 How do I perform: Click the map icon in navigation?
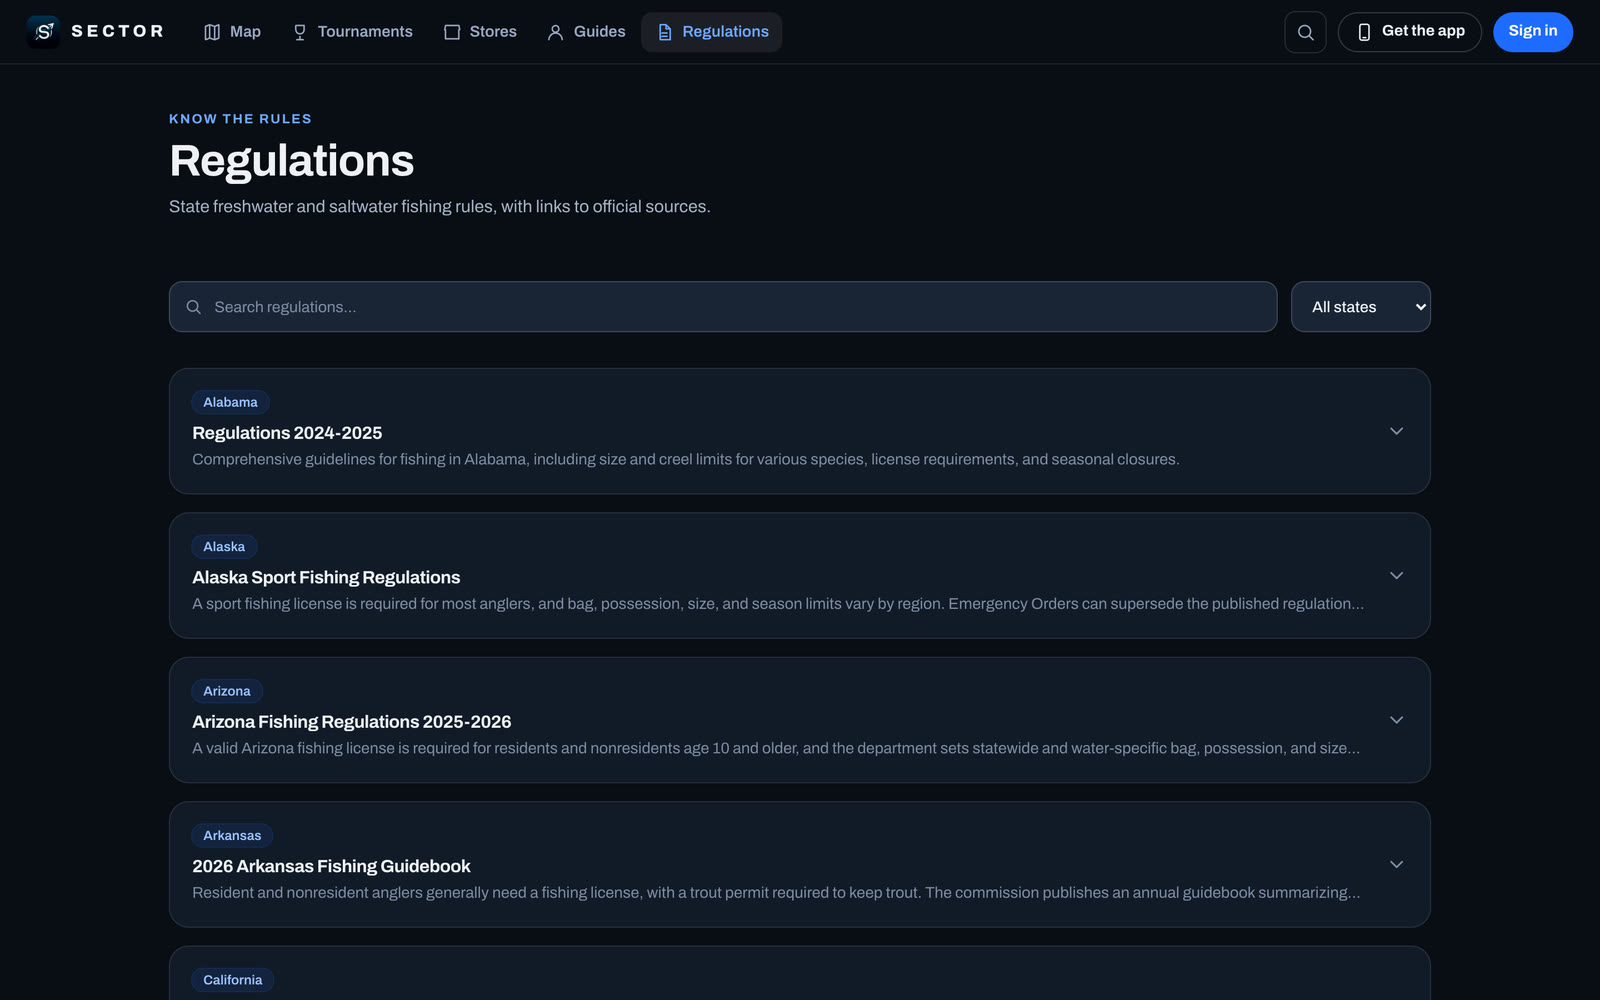(x=212, y=32)
